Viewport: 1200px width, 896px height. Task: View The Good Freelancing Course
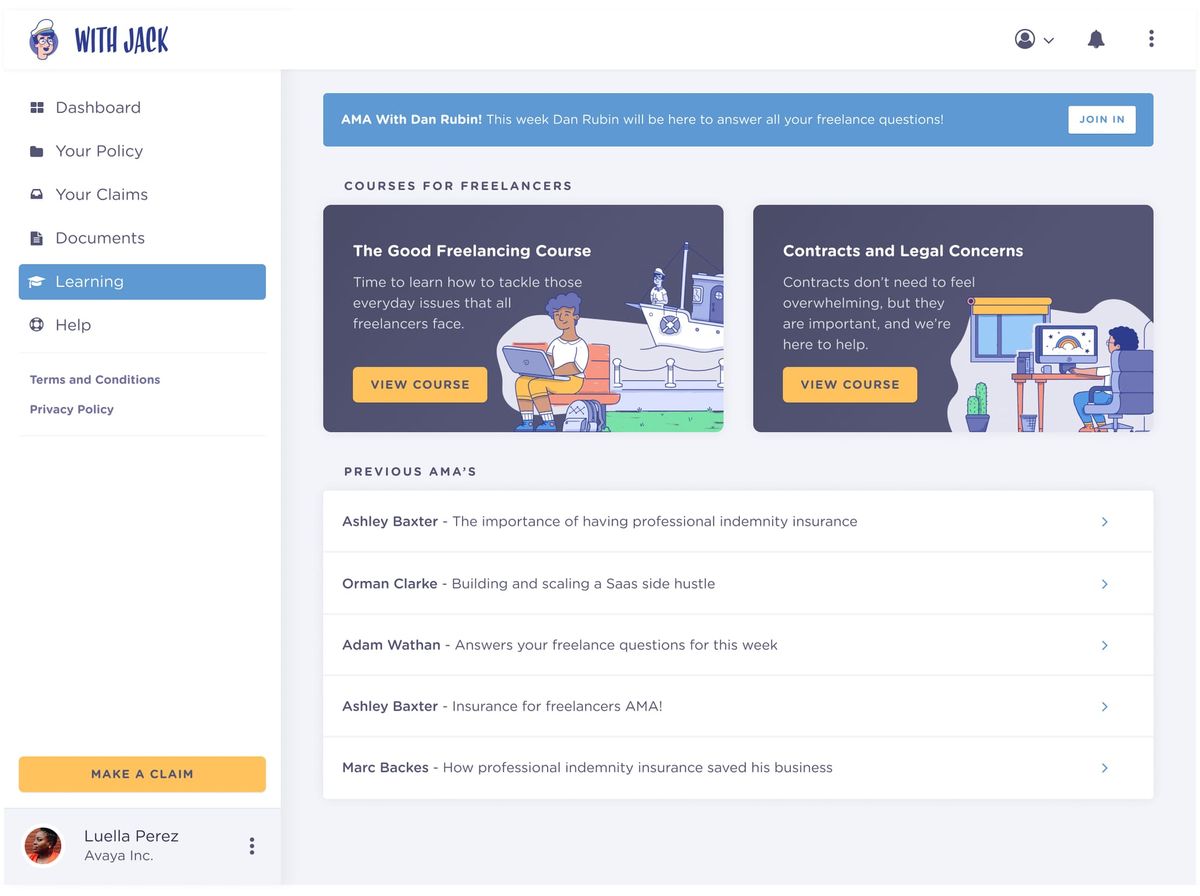(x=420, y=385)
